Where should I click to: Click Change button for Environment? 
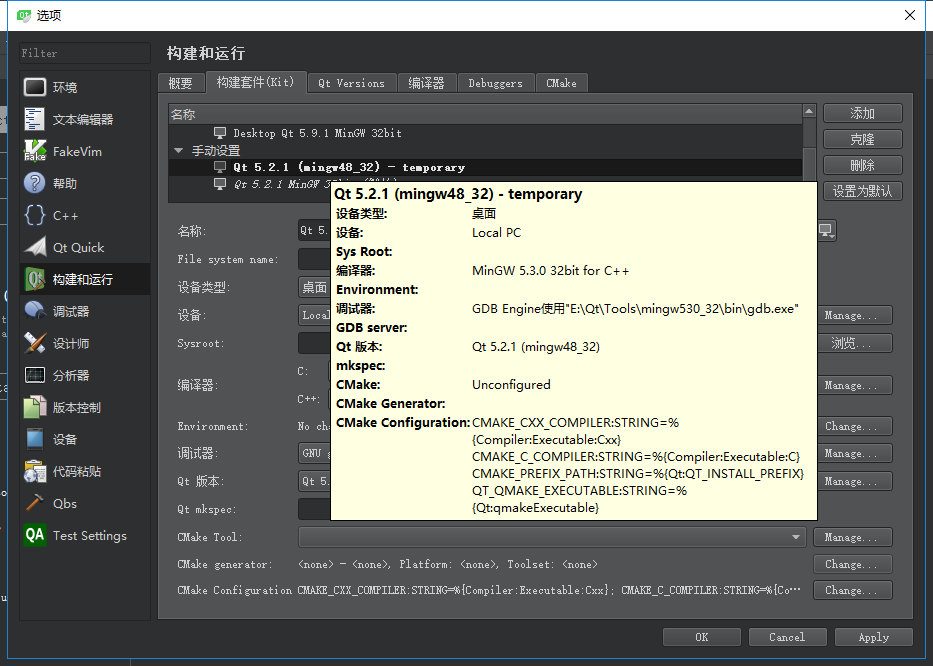(x=853, y=426)
